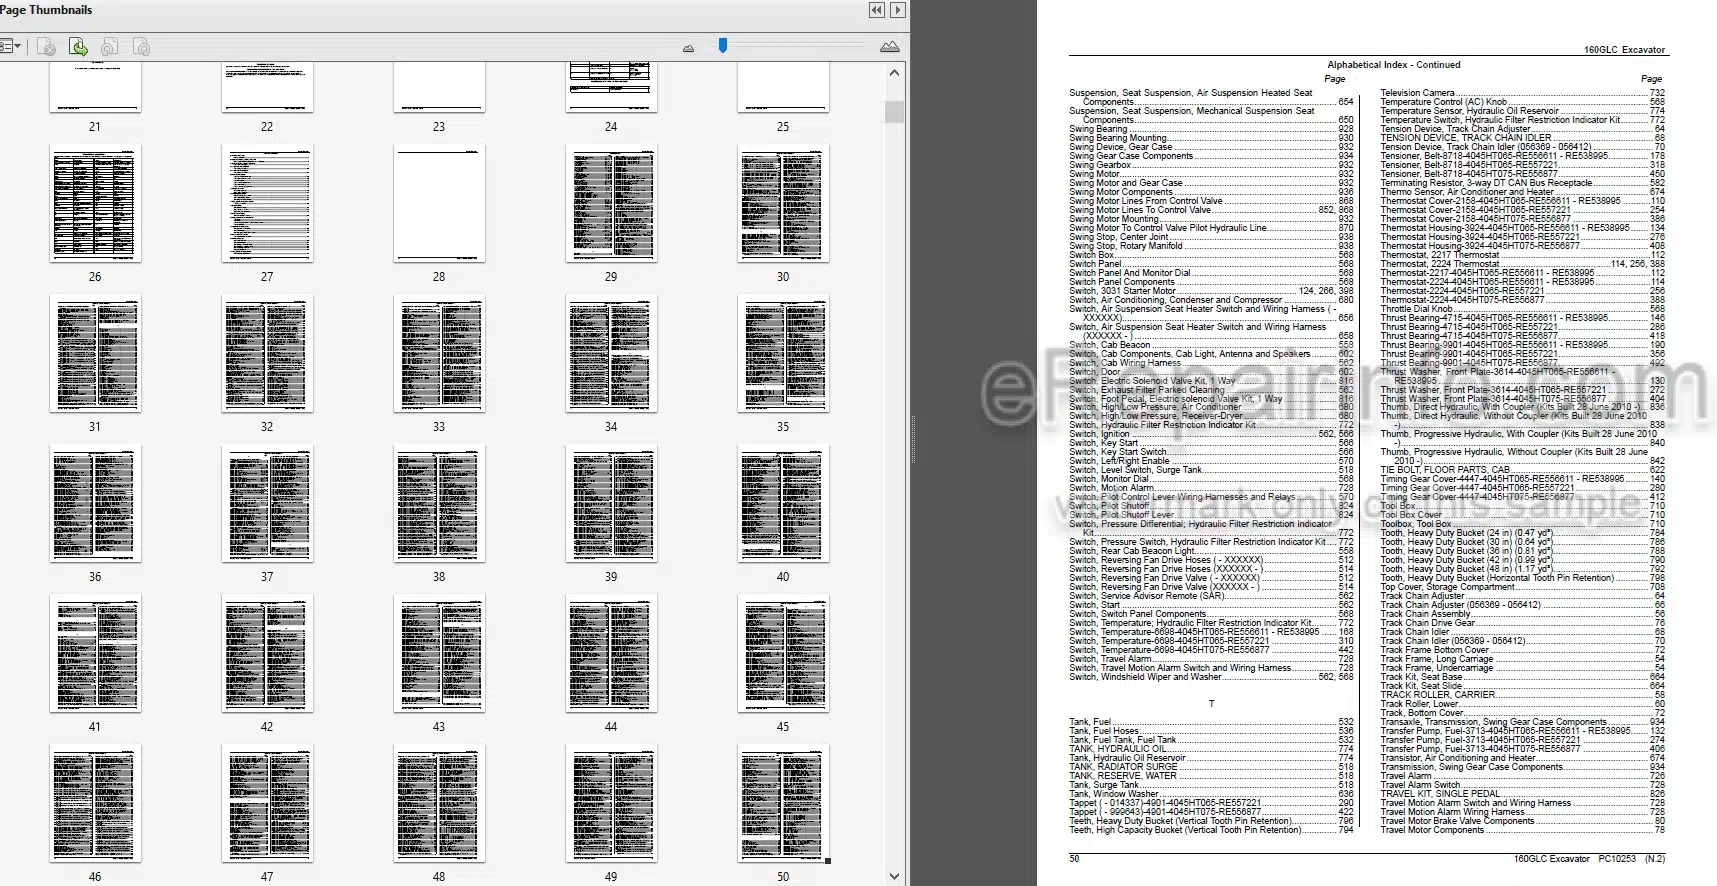Viewport: 1717px width, 886px height.
Task: Select page 24 thumbnail
Action: pos(611,88)
